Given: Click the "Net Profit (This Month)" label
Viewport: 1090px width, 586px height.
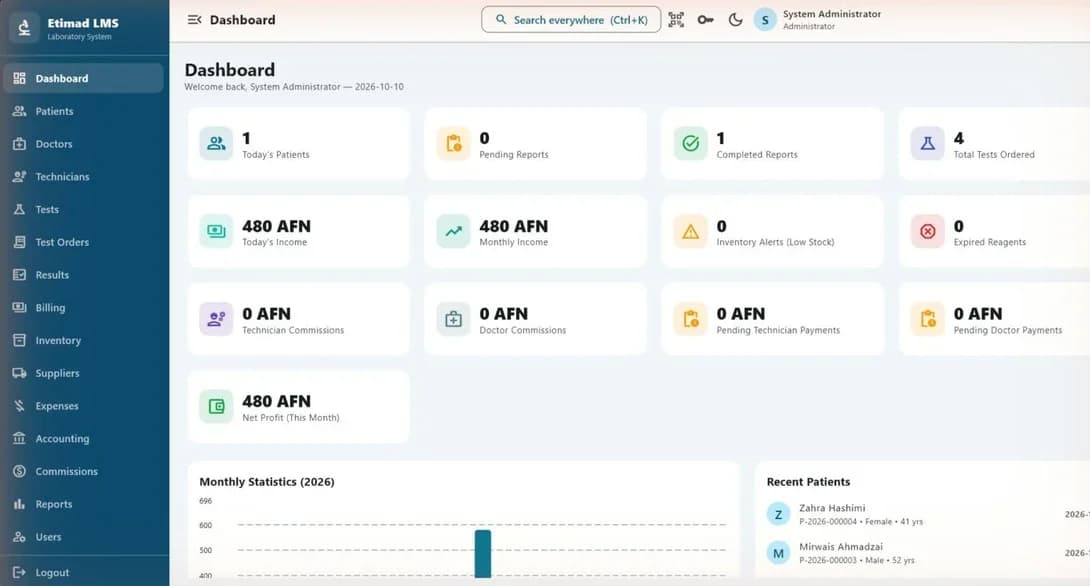Looking at the screenshot, I should [x=291, y=418].
